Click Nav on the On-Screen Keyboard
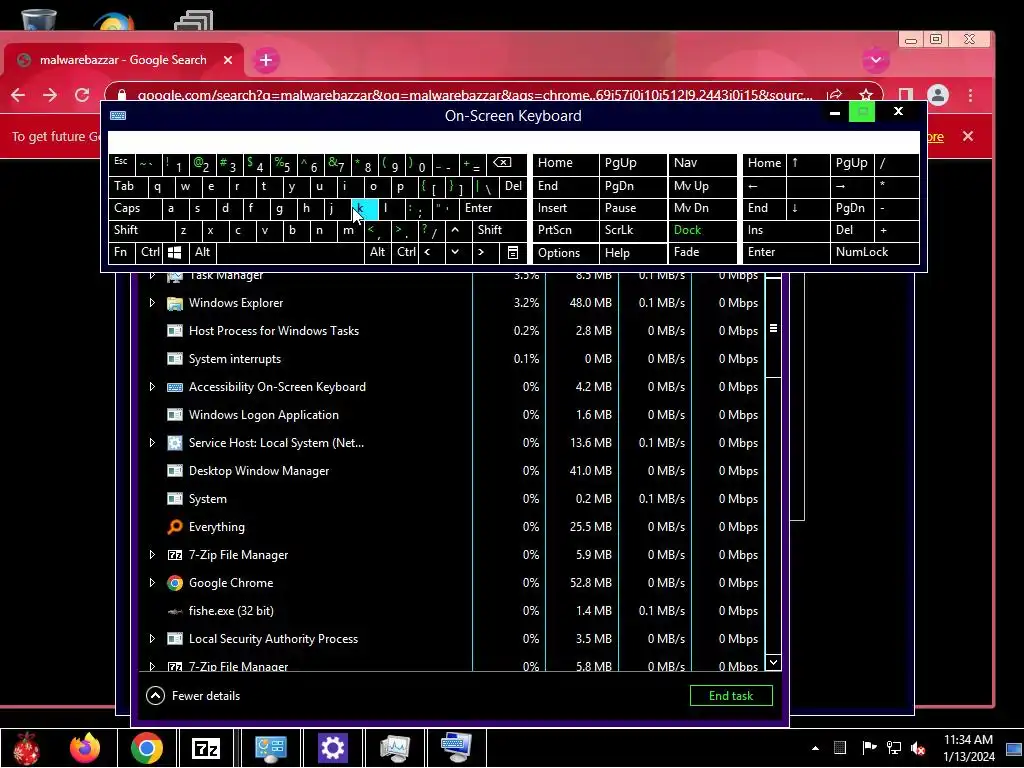 703,163
